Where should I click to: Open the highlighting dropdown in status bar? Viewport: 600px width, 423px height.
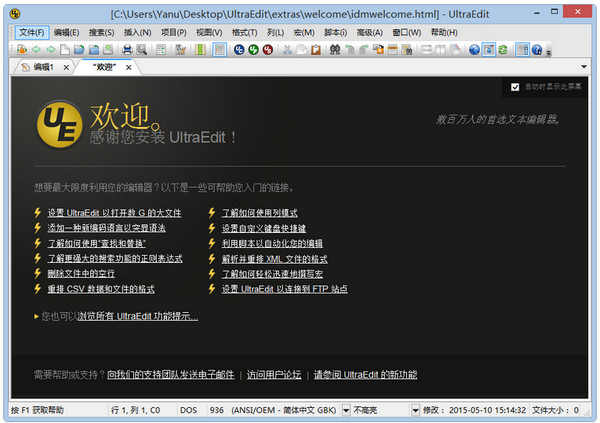tap(415, 410)
